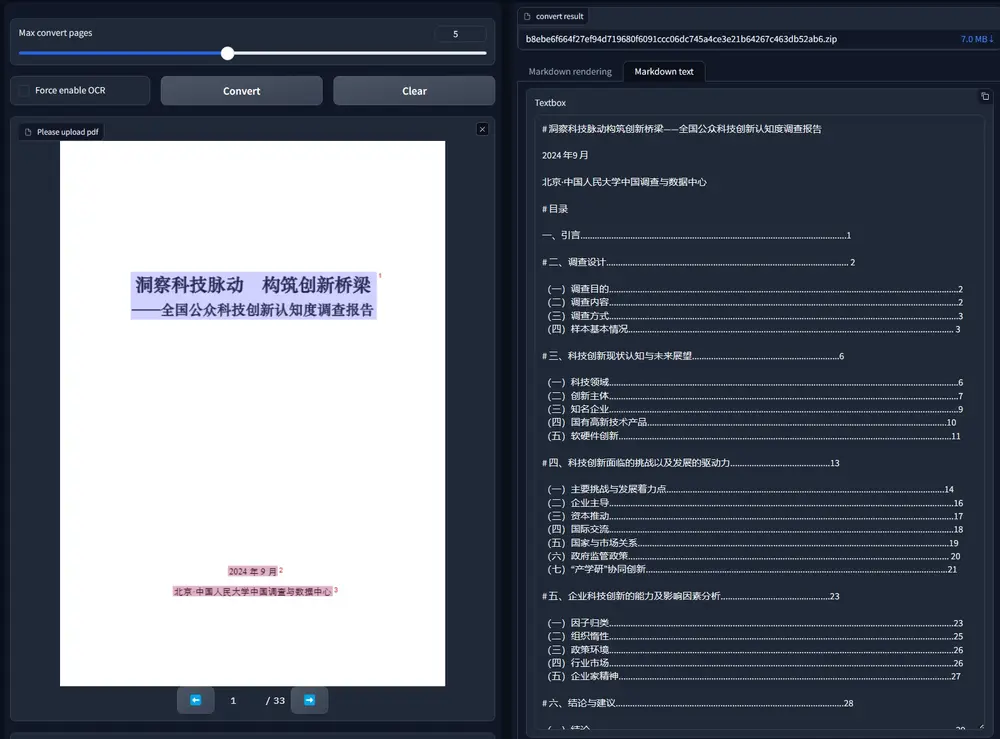
Task: Click the document title line in textbox
Action: (x=681, y=129)
